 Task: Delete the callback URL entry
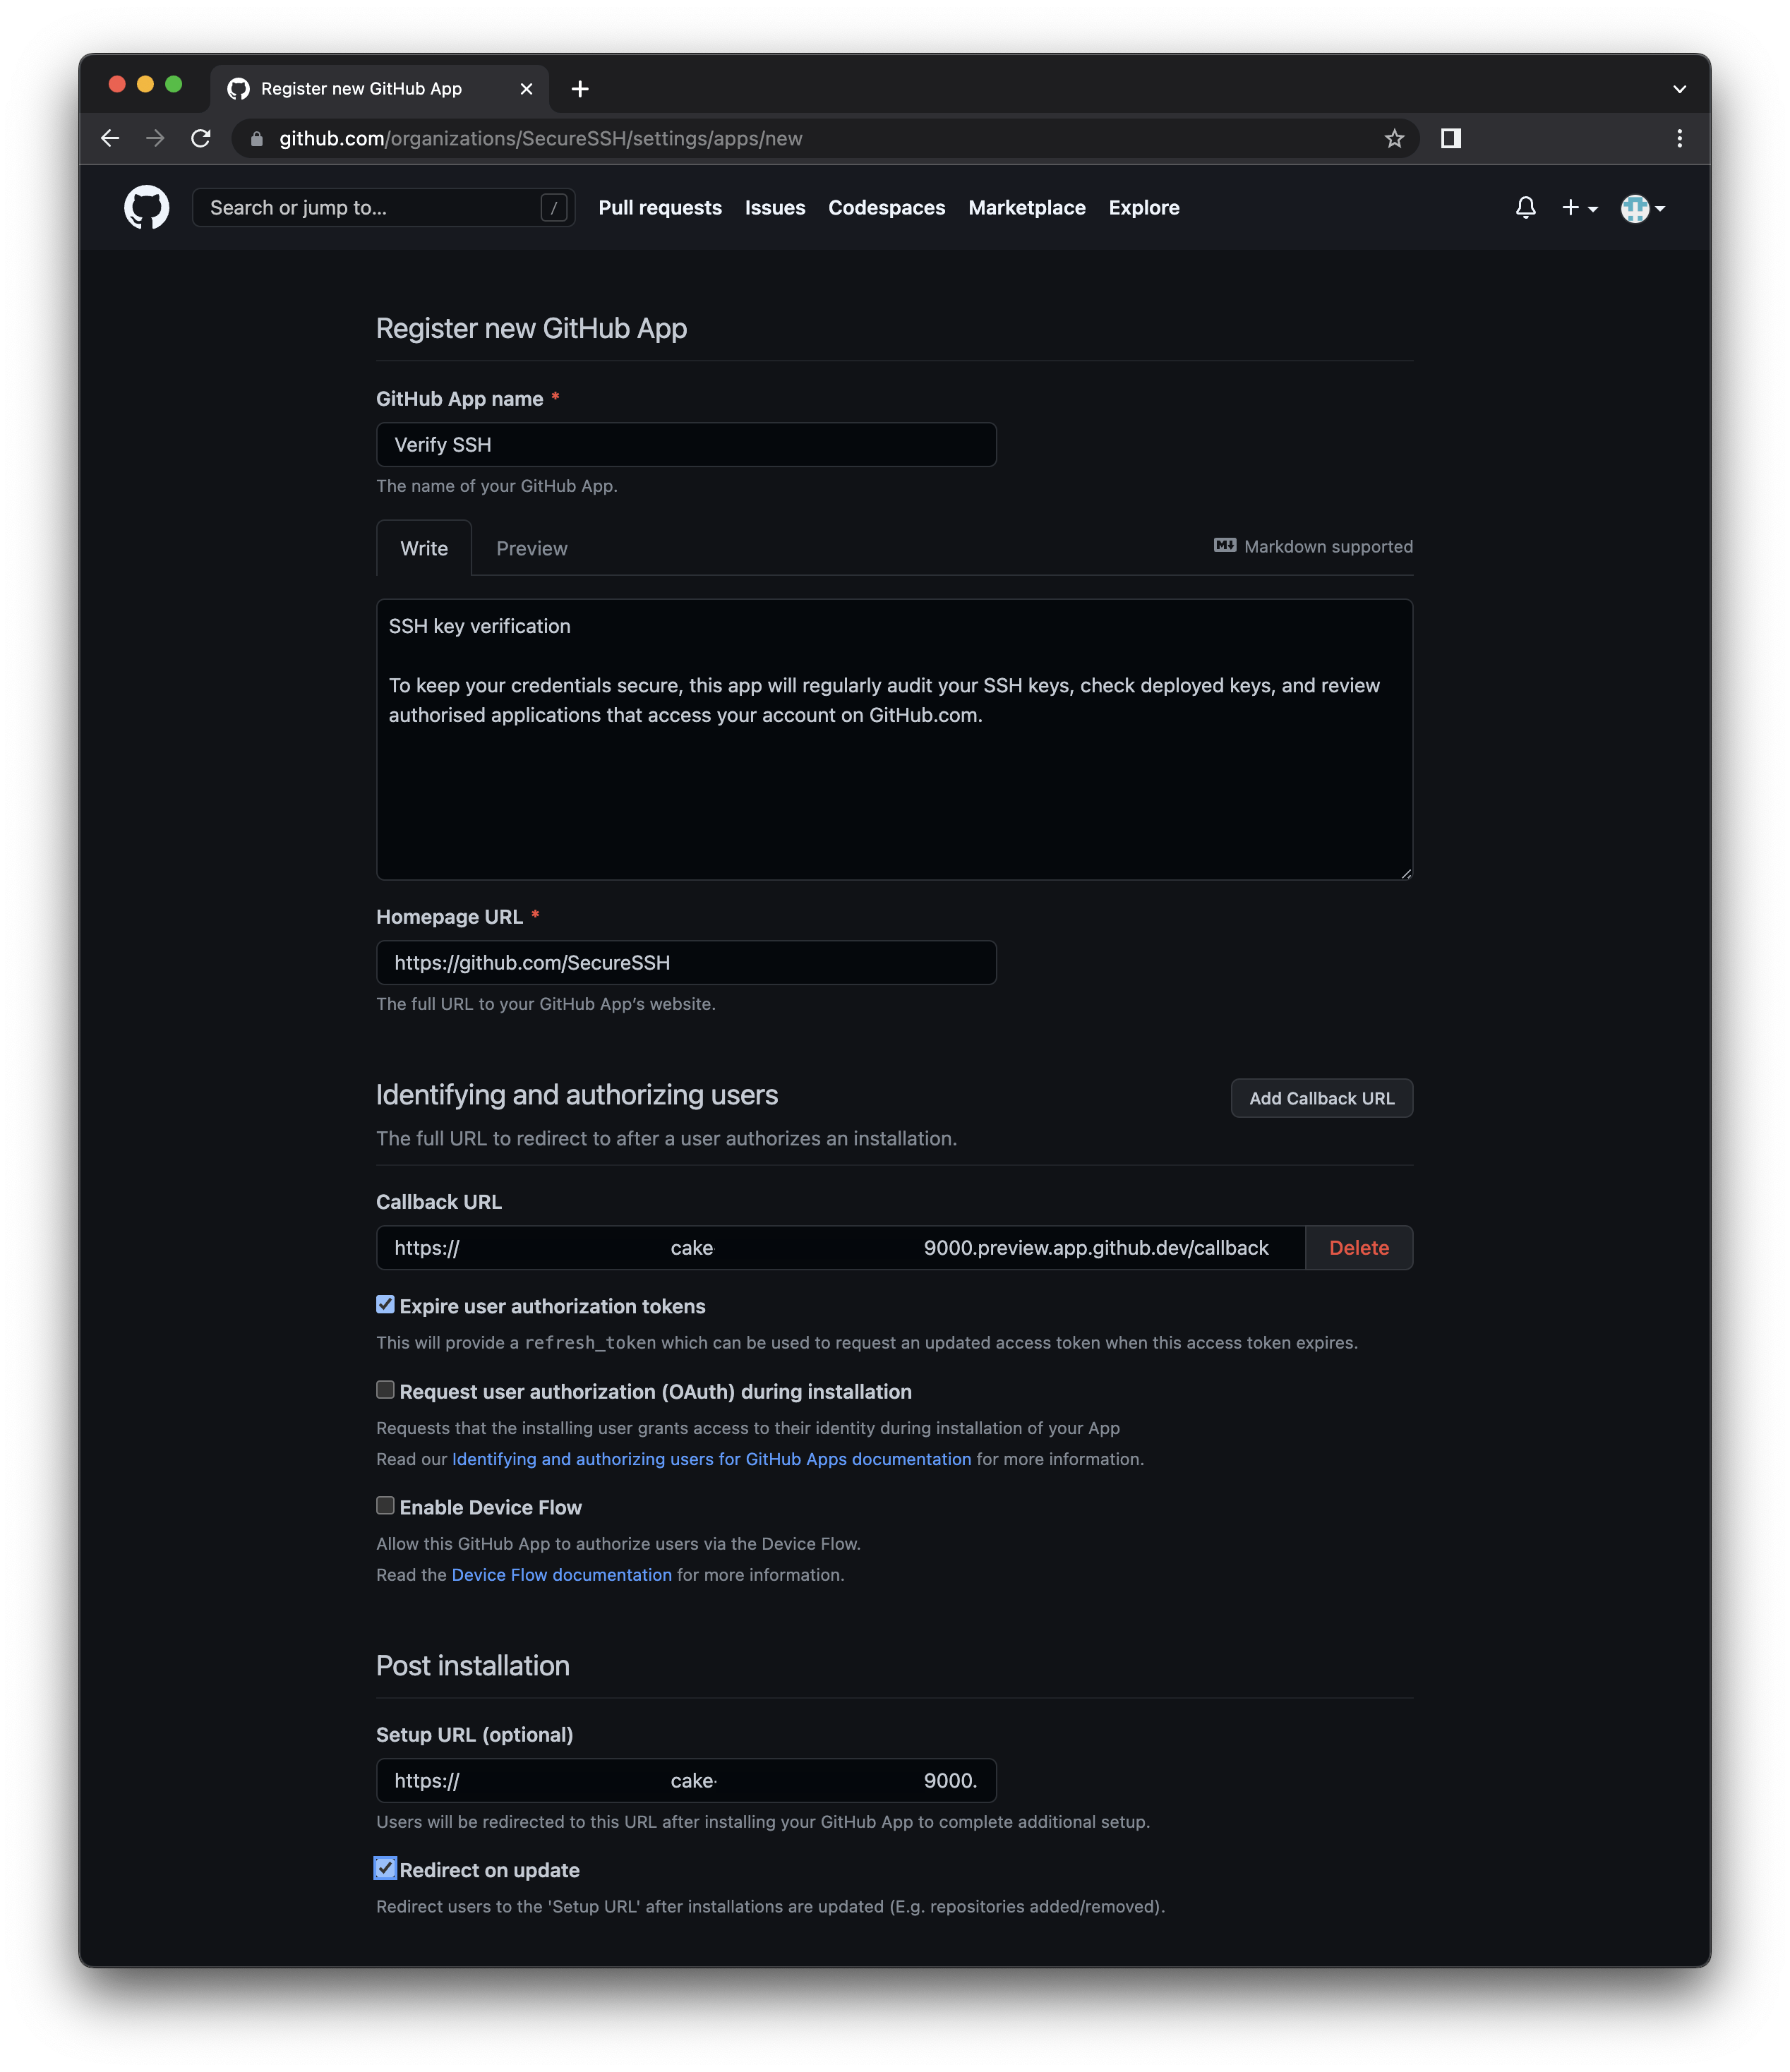[1358, 1248]
